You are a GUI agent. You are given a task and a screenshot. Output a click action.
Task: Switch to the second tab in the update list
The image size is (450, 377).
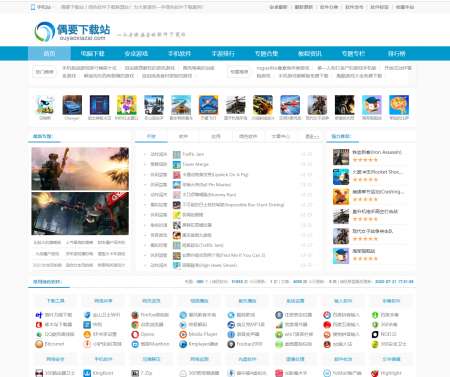[x=183, y=136]
